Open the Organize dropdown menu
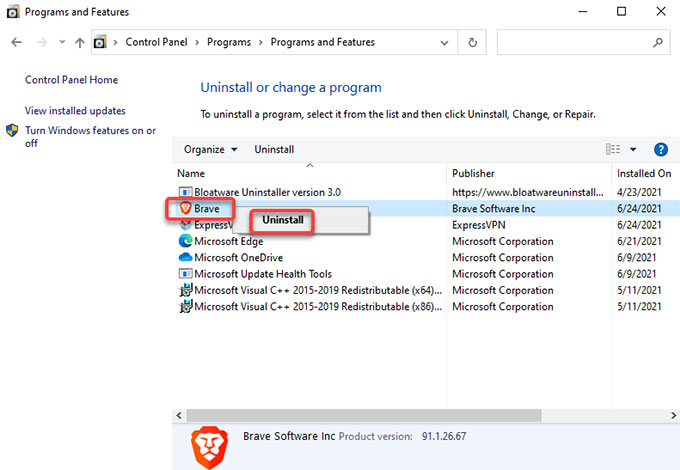Viewport: 680px width, 470px height. [210, 150]
